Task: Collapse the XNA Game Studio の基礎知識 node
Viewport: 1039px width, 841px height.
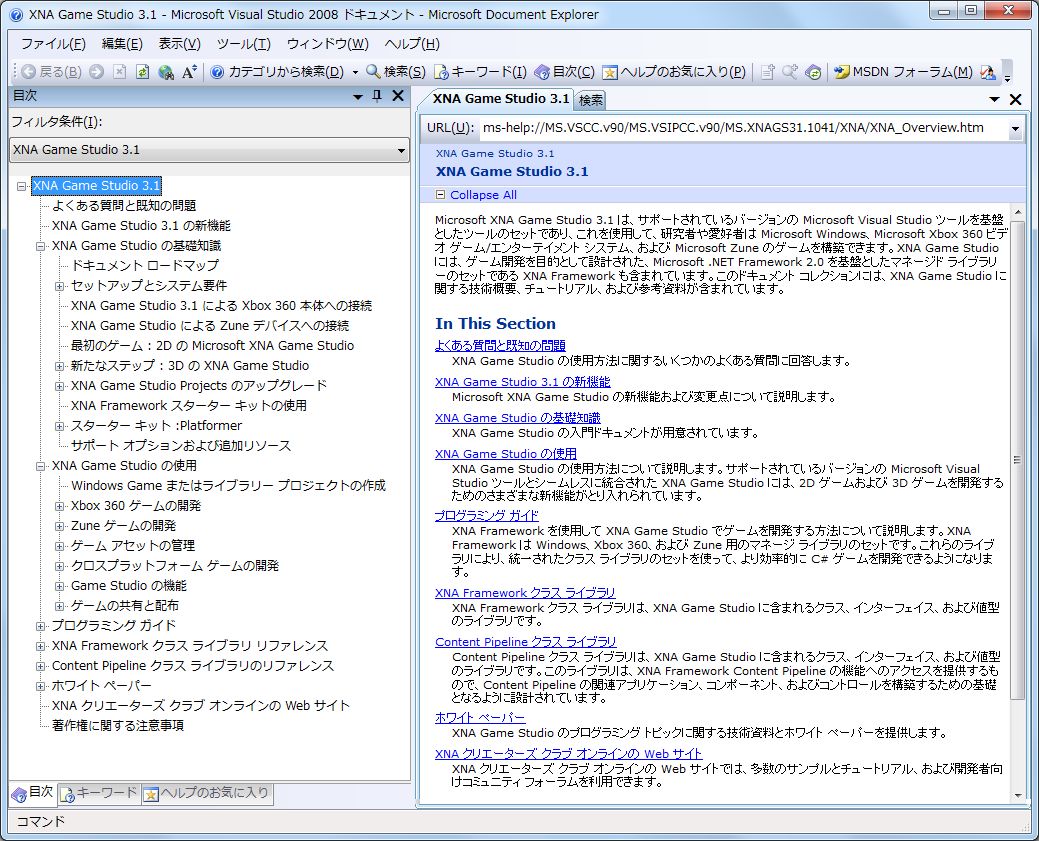Action: coord(41,246)
